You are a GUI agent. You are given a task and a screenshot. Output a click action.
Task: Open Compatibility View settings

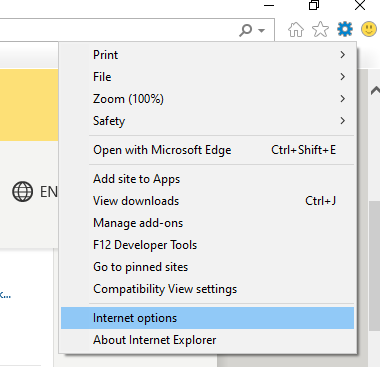[207, 289]
